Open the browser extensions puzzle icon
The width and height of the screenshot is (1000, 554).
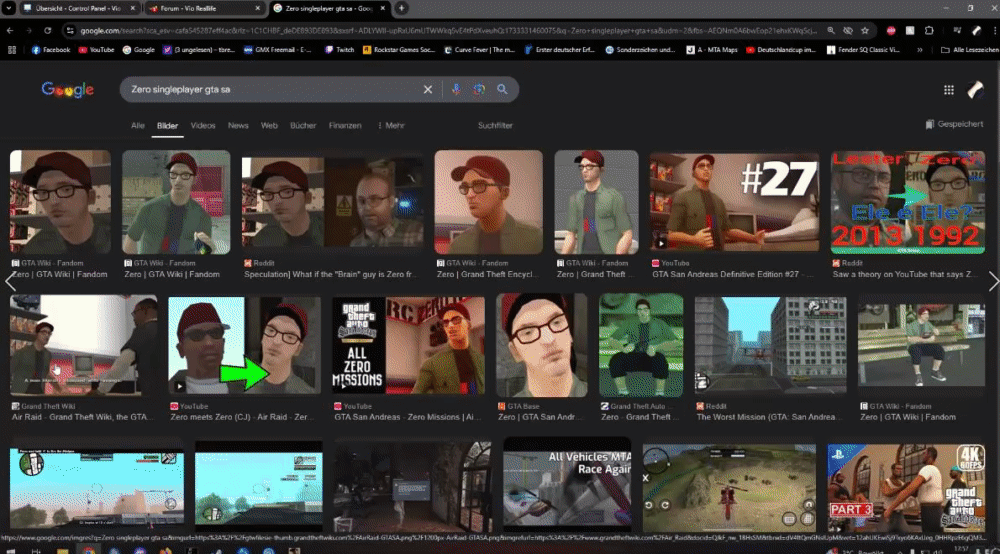coord(929,31)
